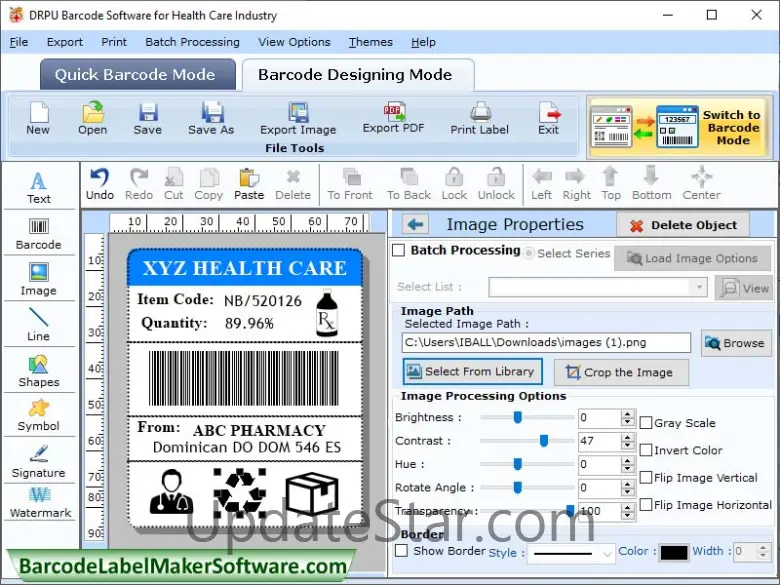Click the Brightness slider handle
Viewport: 780px width, 585px height.
tap(517, 417)
